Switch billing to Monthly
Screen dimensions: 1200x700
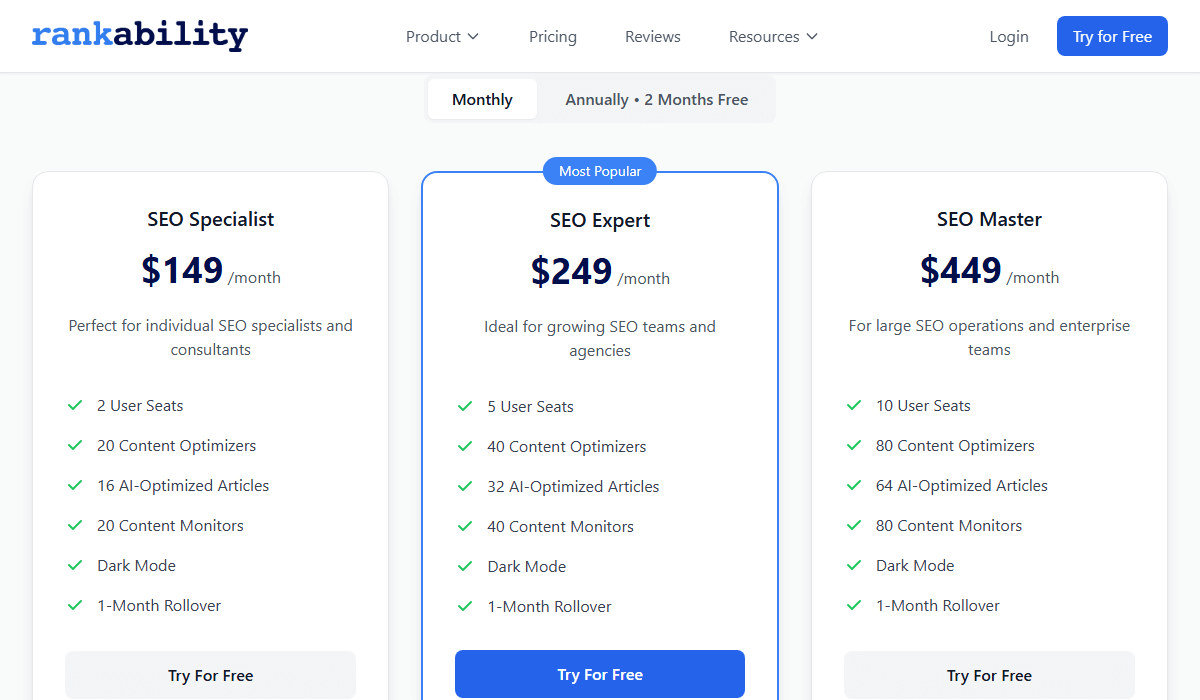[x=482, y=99]
